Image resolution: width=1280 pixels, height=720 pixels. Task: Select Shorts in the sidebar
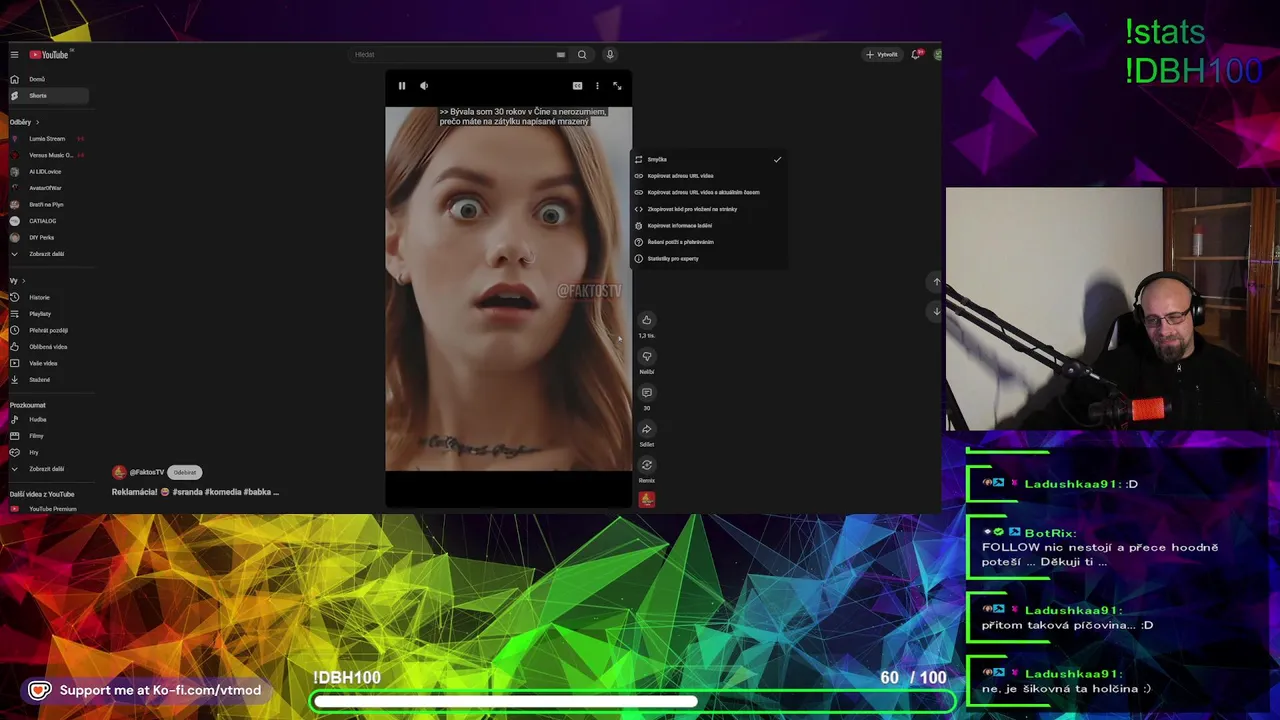[x=47, y=96]
